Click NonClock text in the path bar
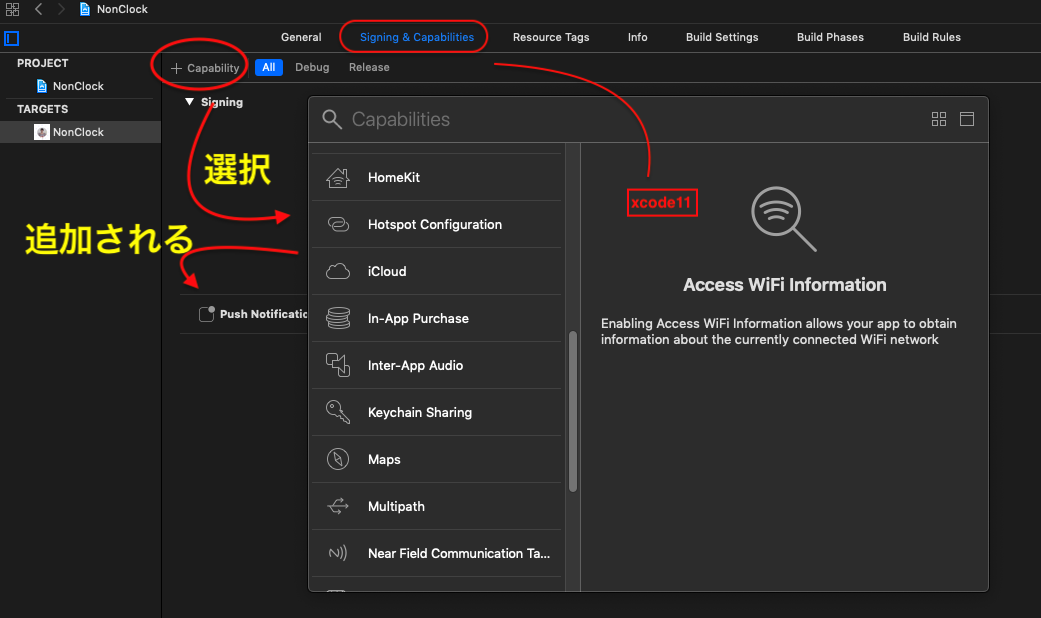Image resolution: width=1041 pixels, height=618 pixels. pos(122,9)
